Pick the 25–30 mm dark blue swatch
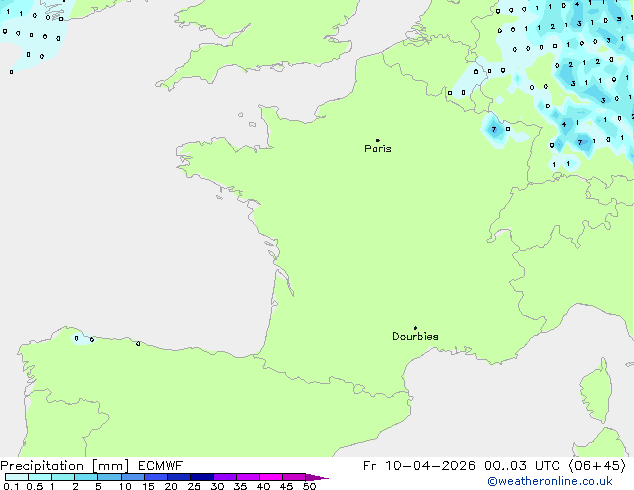The image size is (634, 490). (x=202, y=477)
